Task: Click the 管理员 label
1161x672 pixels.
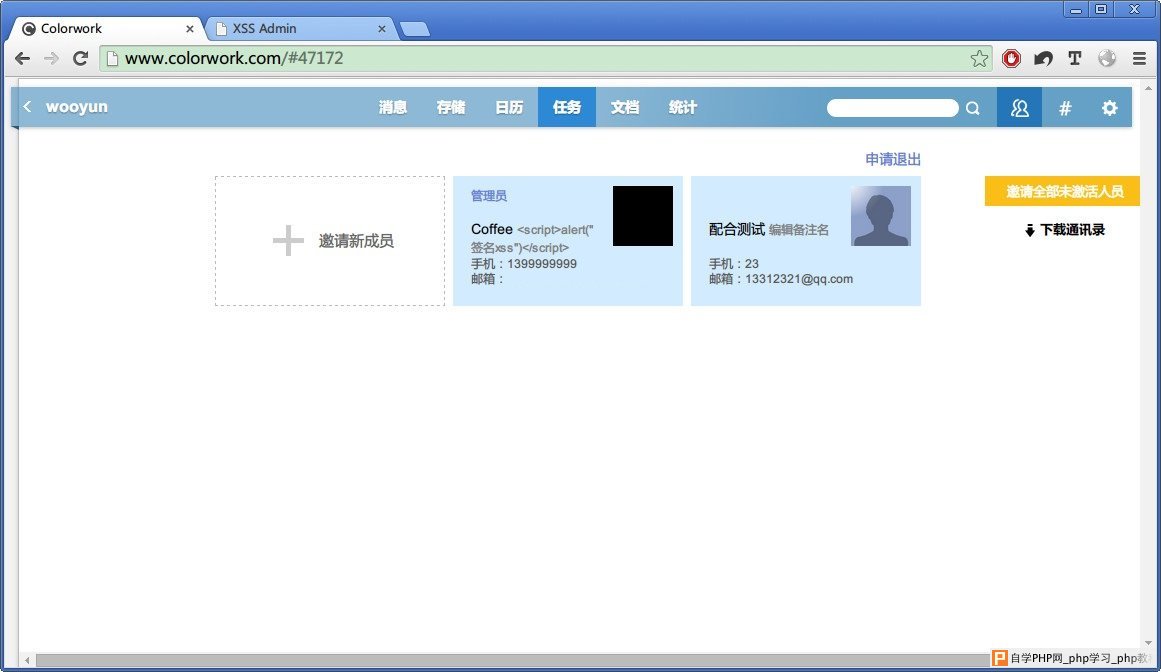Action: coord(489,196)
